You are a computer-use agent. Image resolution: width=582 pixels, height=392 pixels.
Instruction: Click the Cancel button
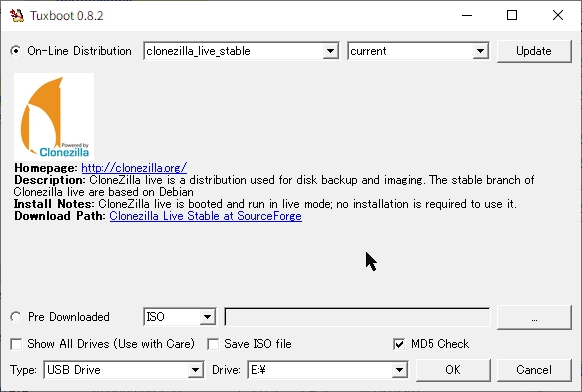click(534, 370)
